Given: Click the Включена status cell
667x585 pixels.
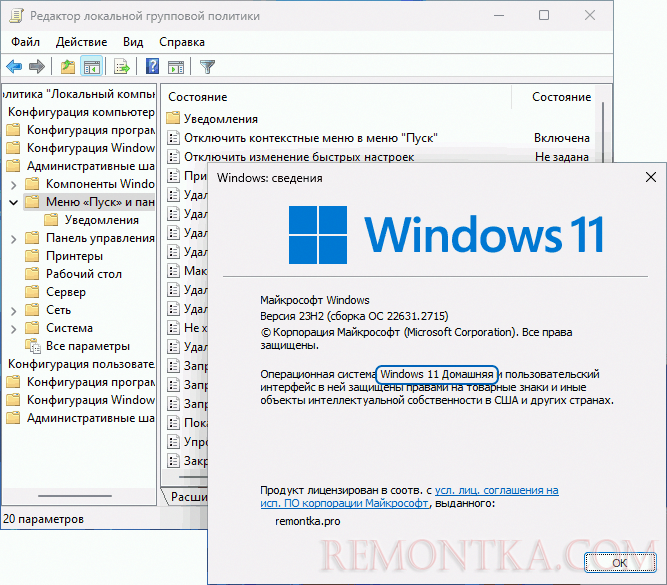Looking at the screenshot, I should pyautogui.click(x=562, y=138).
